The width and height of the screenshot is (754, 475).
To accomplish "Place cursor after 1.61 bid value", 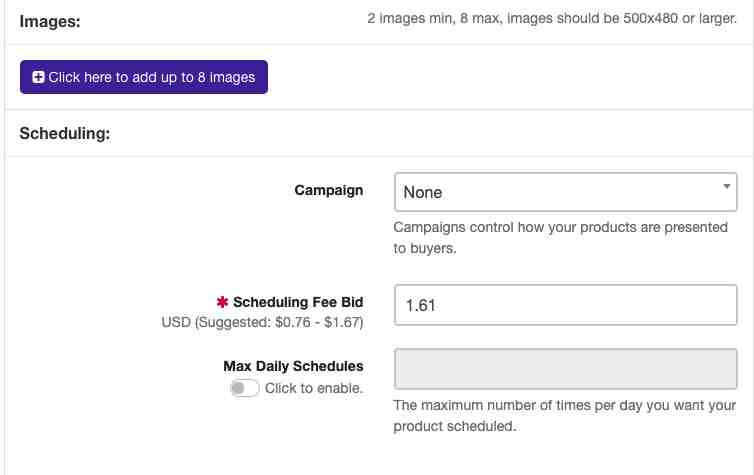I will coord(438,305).
